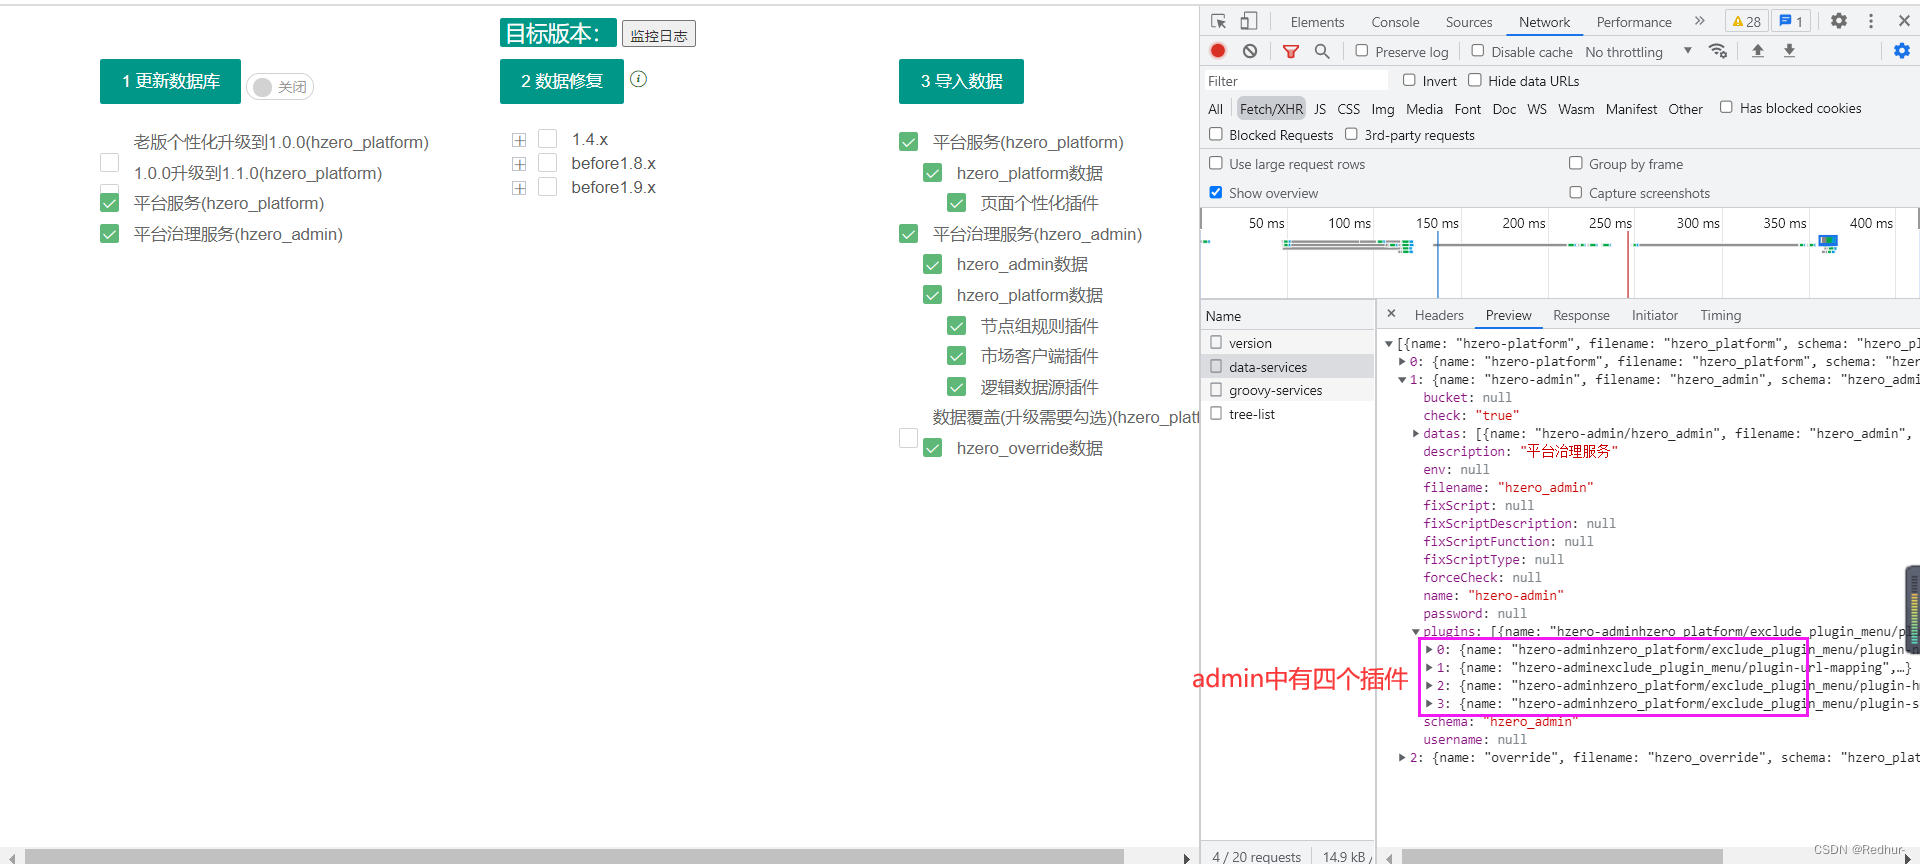This screenshot has height=864, width=1920.
Task: Open the Initiator tab of the request
Action: (1655, 315)
